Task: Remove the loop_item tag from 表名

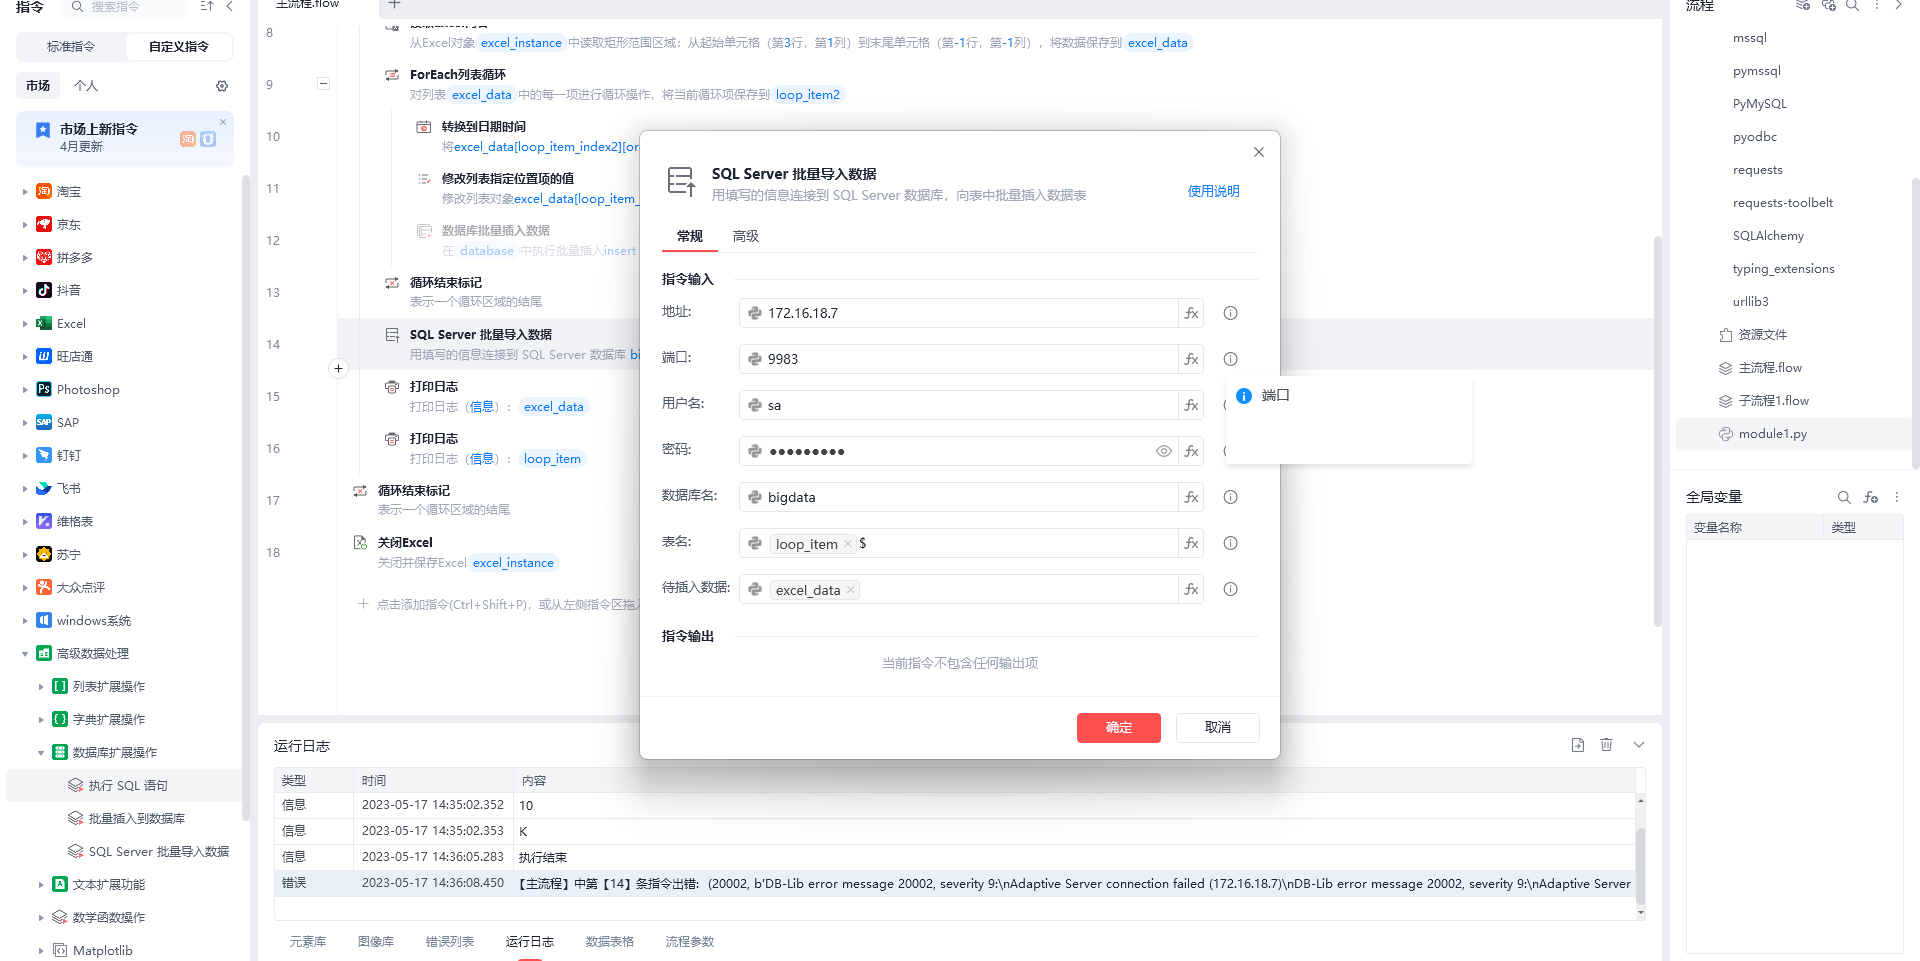Action: pos(848,544)
